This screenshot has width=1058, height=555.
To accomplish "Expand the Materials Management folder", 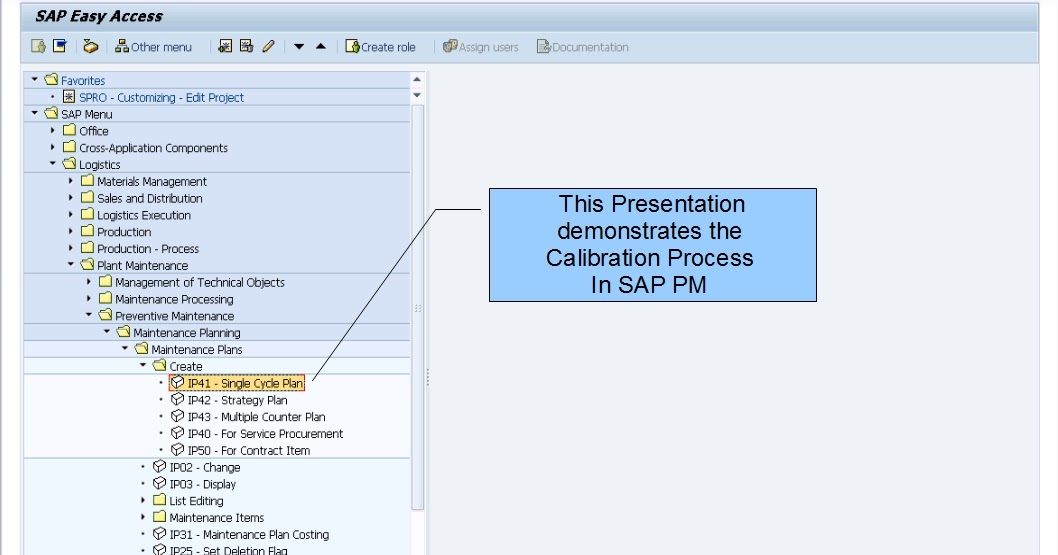I will coord(70,181).
